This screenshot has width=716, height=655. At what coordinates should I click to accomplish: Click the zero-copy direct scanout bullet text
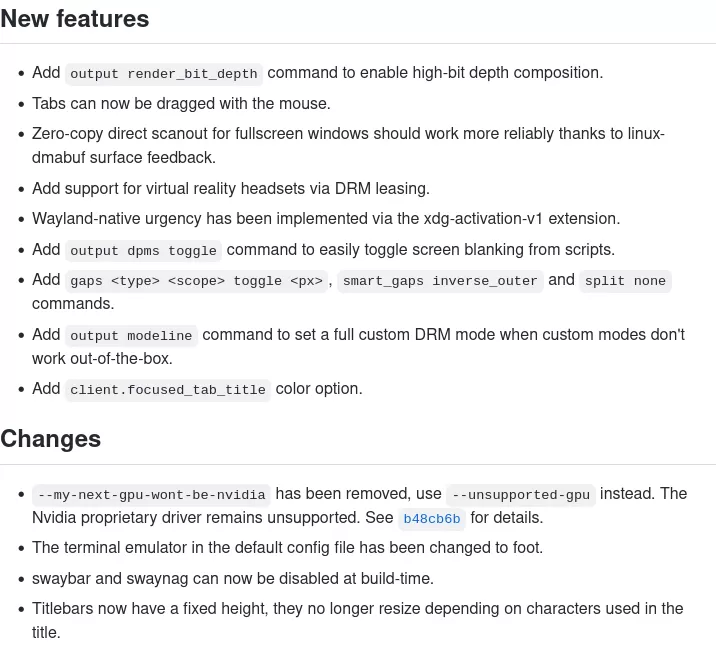[348, 146]
